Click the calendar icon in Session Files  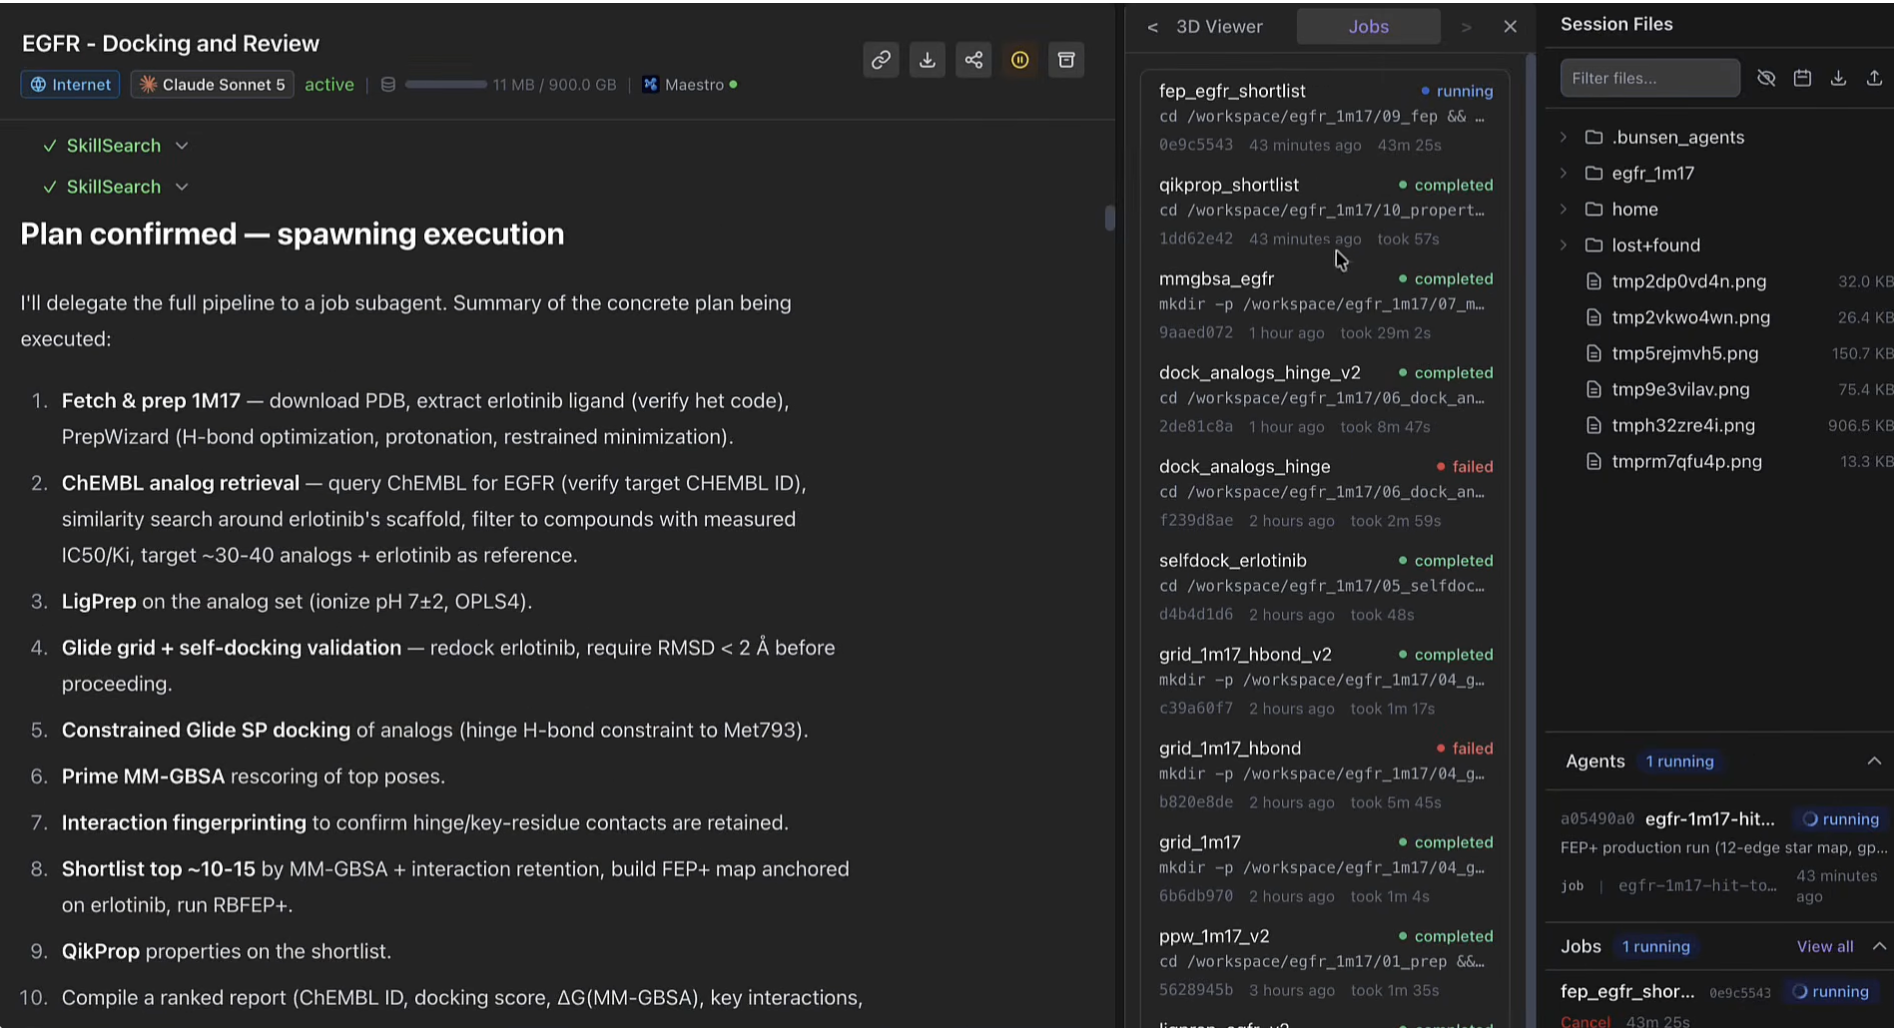coord(1802,78)
